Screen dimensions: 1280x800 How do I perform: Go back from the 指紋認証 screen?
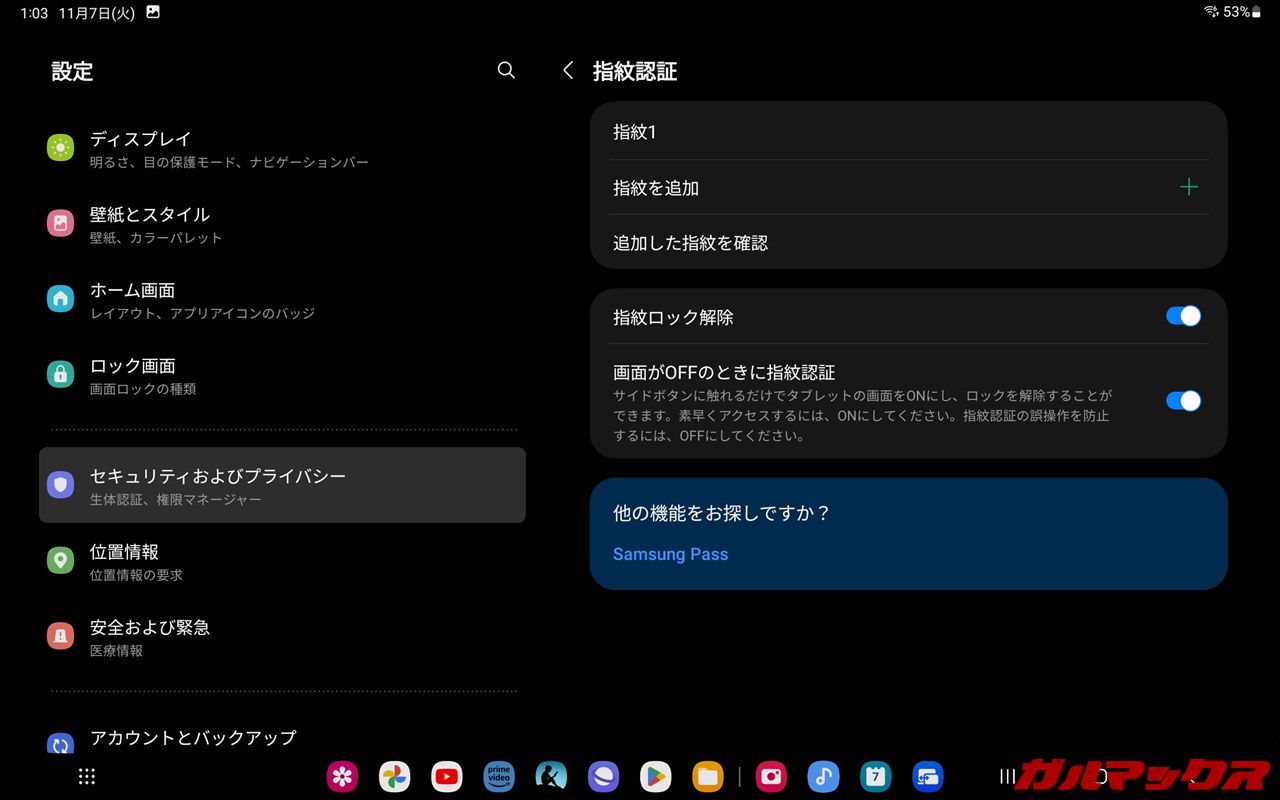pyautogui.click(x=568, y=70)
